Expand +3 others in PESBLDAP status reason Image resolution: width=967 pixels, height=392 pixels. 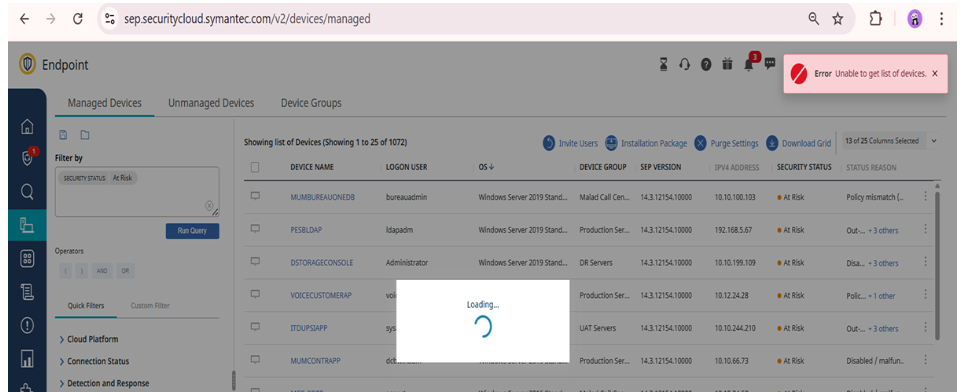883,231
